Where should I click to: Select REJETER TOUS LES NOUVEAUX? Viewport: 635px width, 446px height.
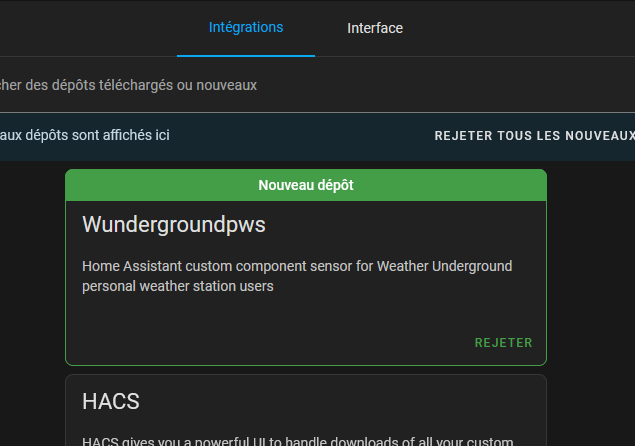point(535,136)
